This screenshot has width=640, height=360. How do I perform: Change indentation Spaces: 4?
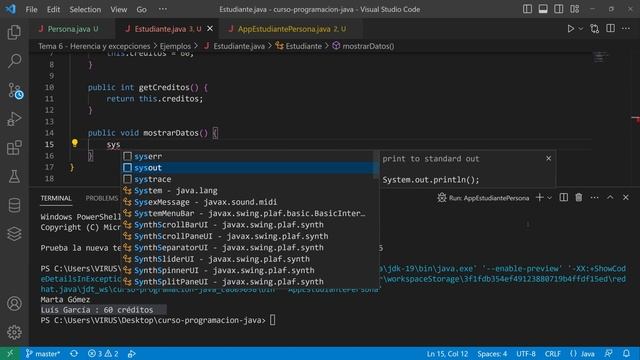coord(492,353)
